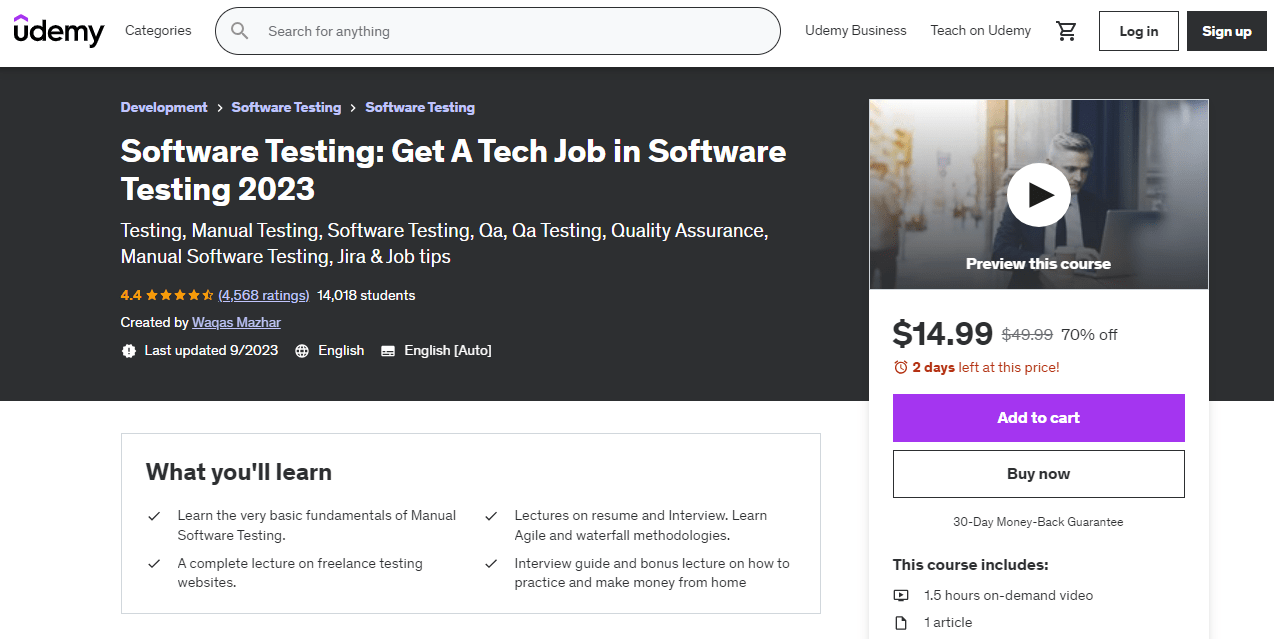Open instructor Waqas Mazhar's profile
1274x639 pixels.
(236, 322)
